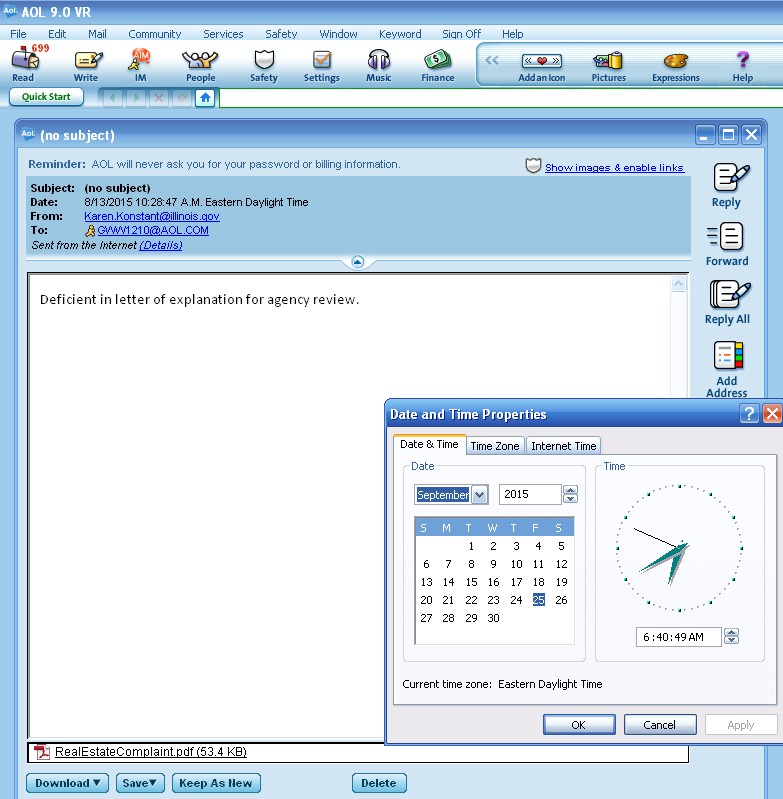This screenshot has width=783, height=799.
Task: Switch to the Internet Time tab
Action: point(563,446)
